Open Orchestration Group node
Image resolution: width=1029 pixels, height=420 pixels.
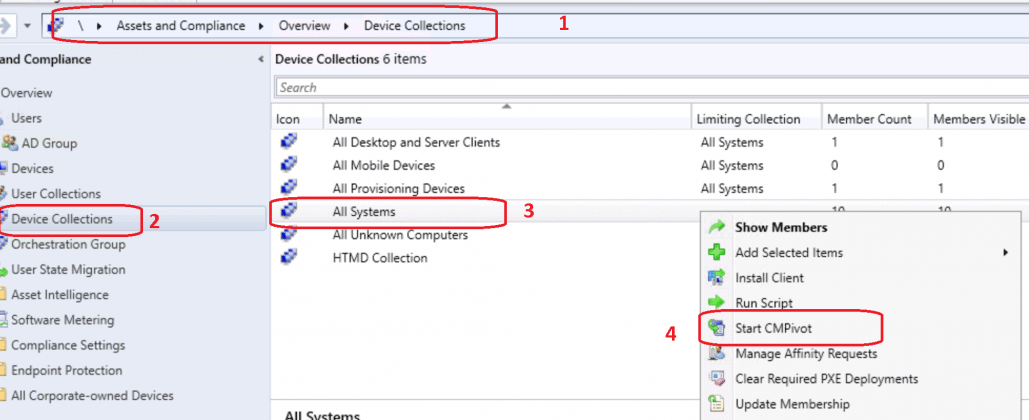tap(68, 244)
